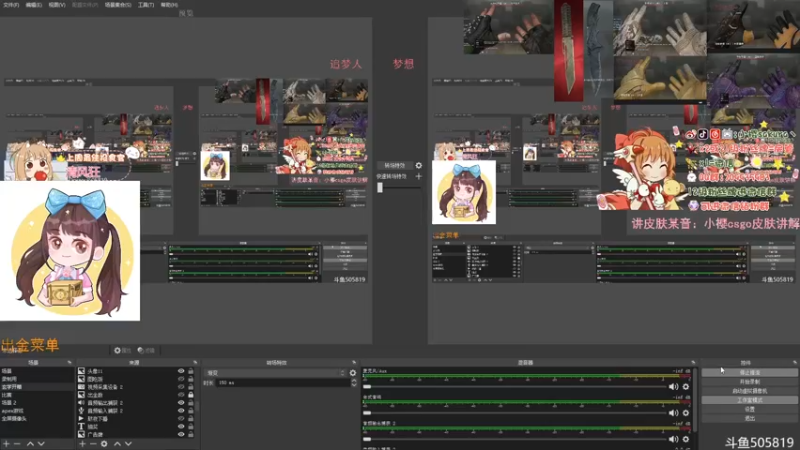Open transition properties gear beside the 渐变 dropdown
Viewport: 800px width, 450px height.
point(353,373)
